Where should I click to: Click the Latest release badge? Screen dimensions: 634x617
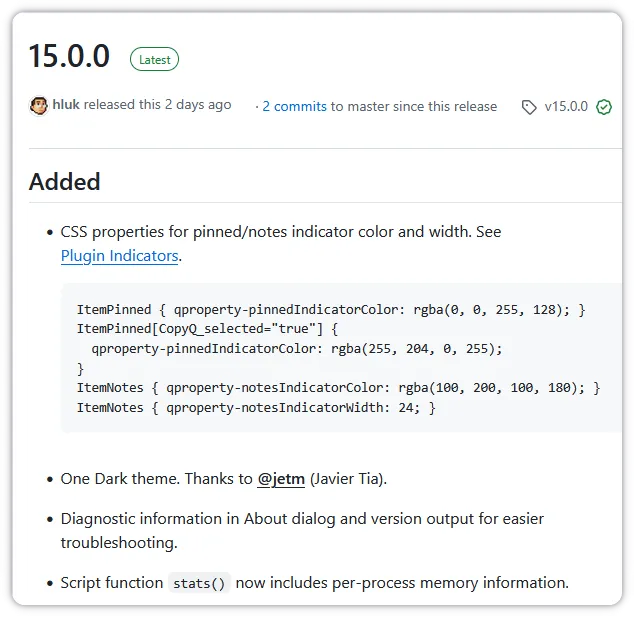(154, 59)
